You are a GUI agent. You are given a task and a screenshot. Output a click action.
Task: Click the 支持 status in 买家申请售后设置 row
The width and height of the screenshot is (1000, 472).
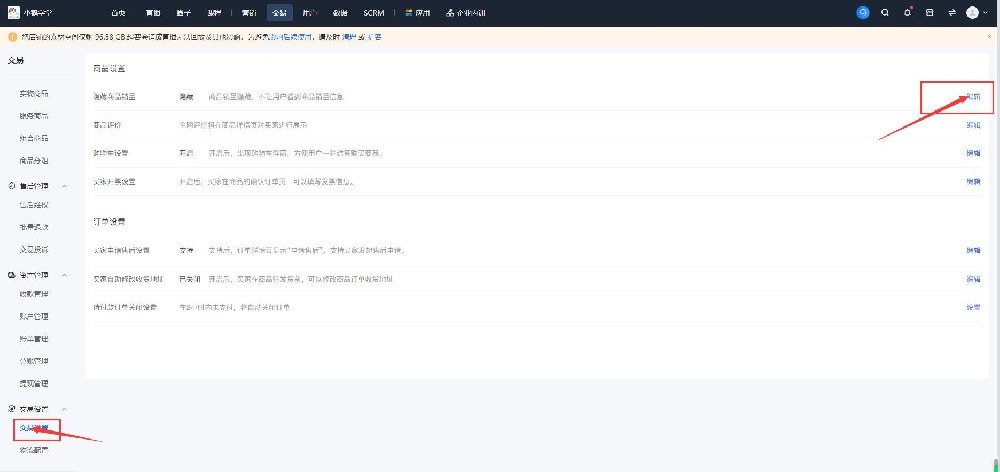(186, 250)
